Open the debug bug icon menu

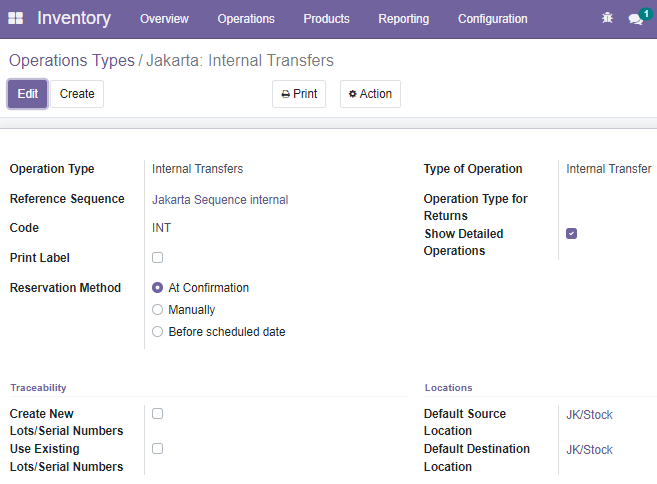point(607,18)
